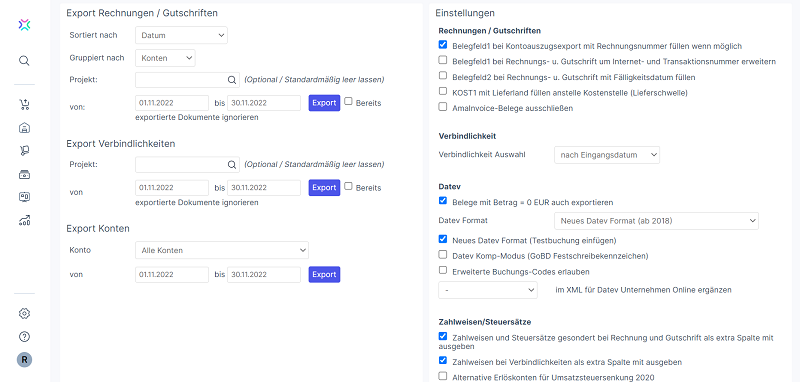Click Export button for Rechnungen / Gutschriften
The height and width of the screenshot is (382, 800).
324,103
